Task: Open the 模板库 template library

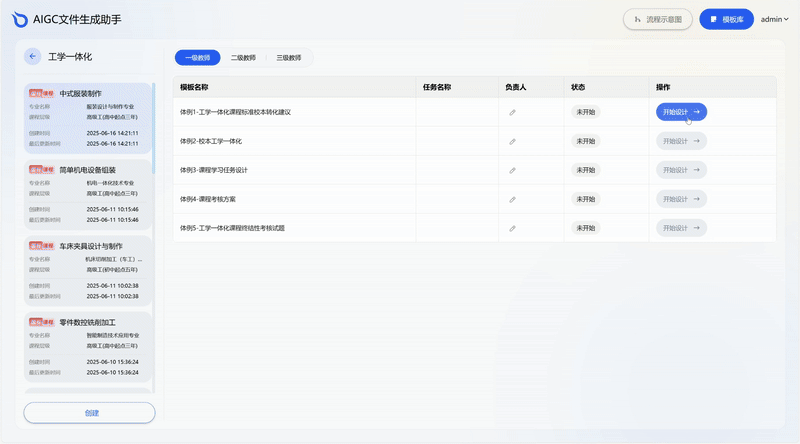Action: pyautogui.click(x=727, y=19)
